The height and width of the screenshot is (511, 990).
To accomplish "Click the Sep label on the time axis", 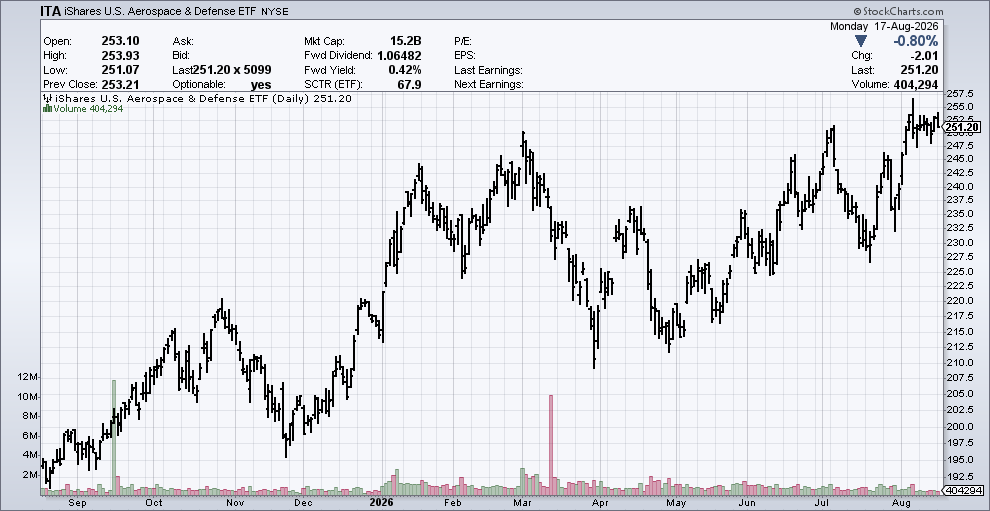I will pos(76,503).
